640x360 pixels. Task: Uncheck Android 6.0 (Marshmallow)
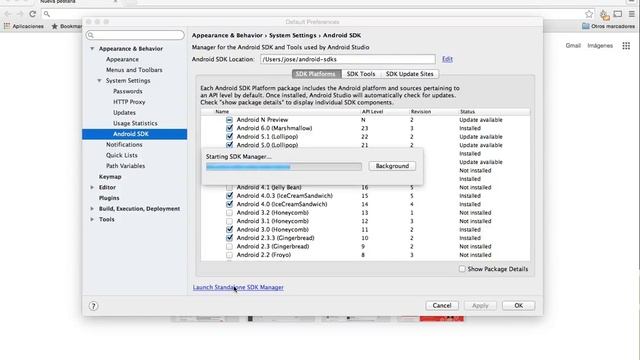click(229, 128)
